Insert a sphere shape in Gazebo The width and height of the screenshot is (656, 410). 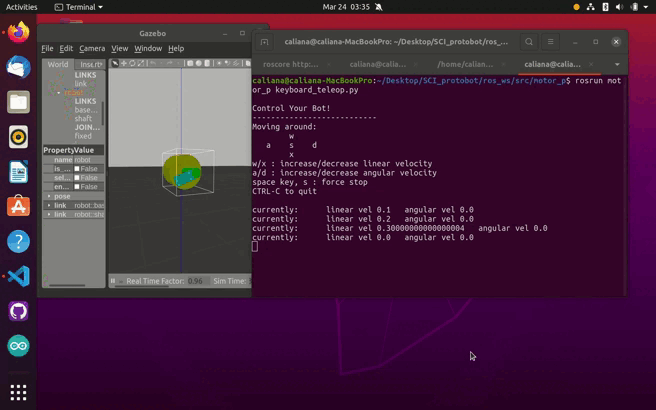[x=199, y=63]
